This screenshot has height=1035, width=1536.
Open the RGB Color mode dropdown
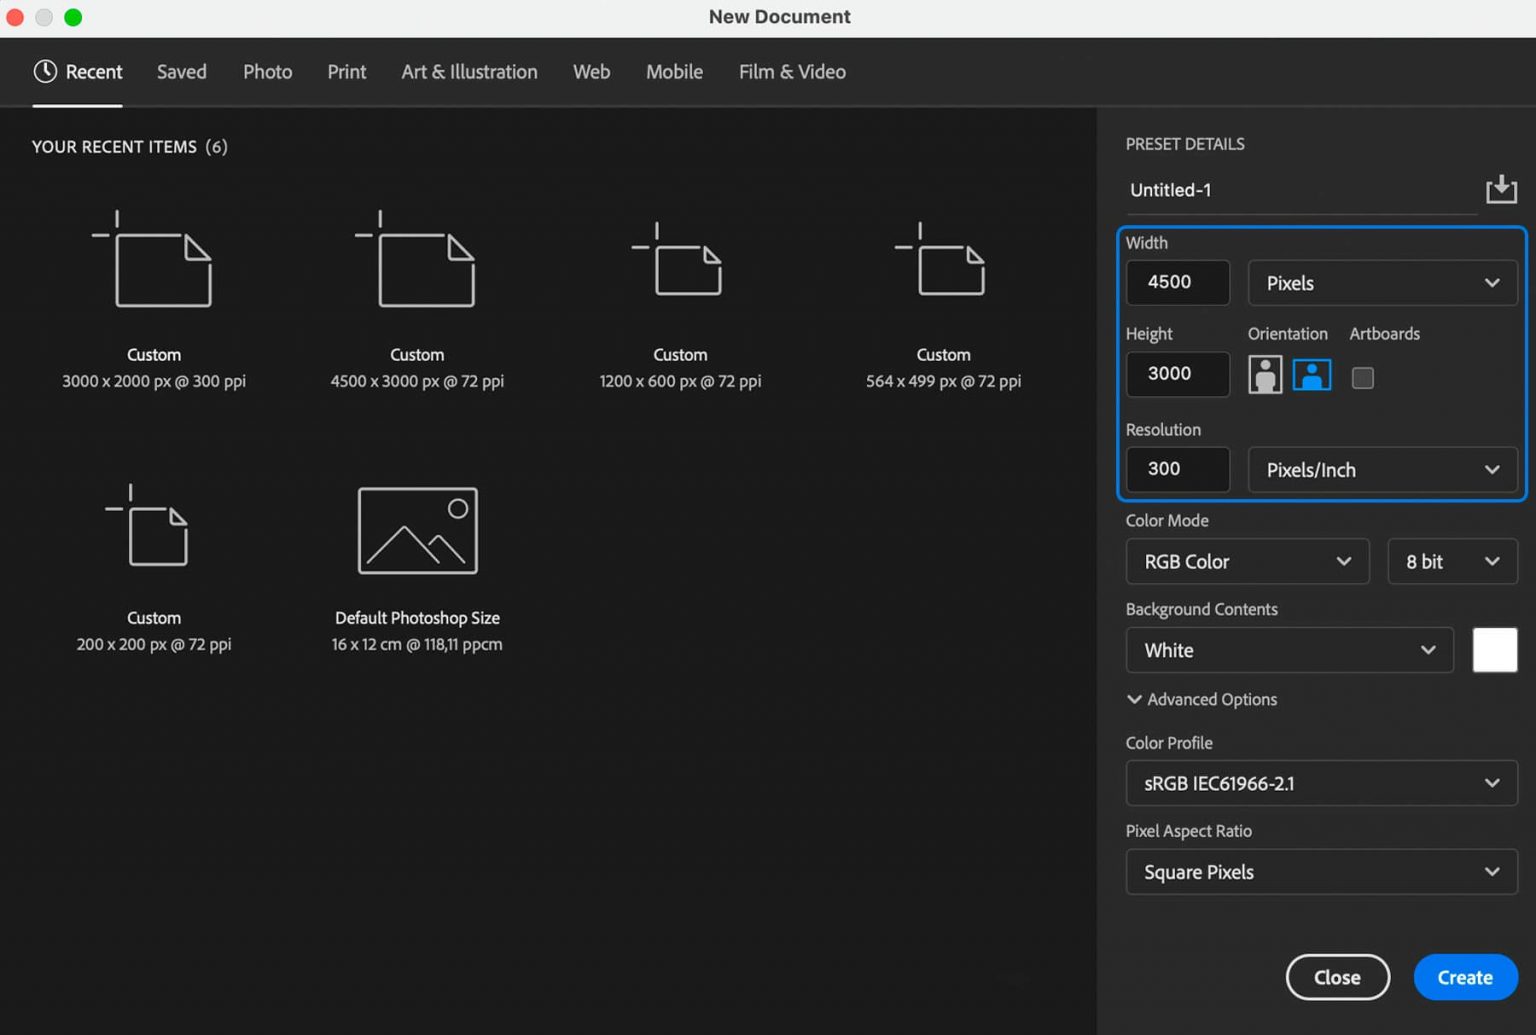[1247, 562]
